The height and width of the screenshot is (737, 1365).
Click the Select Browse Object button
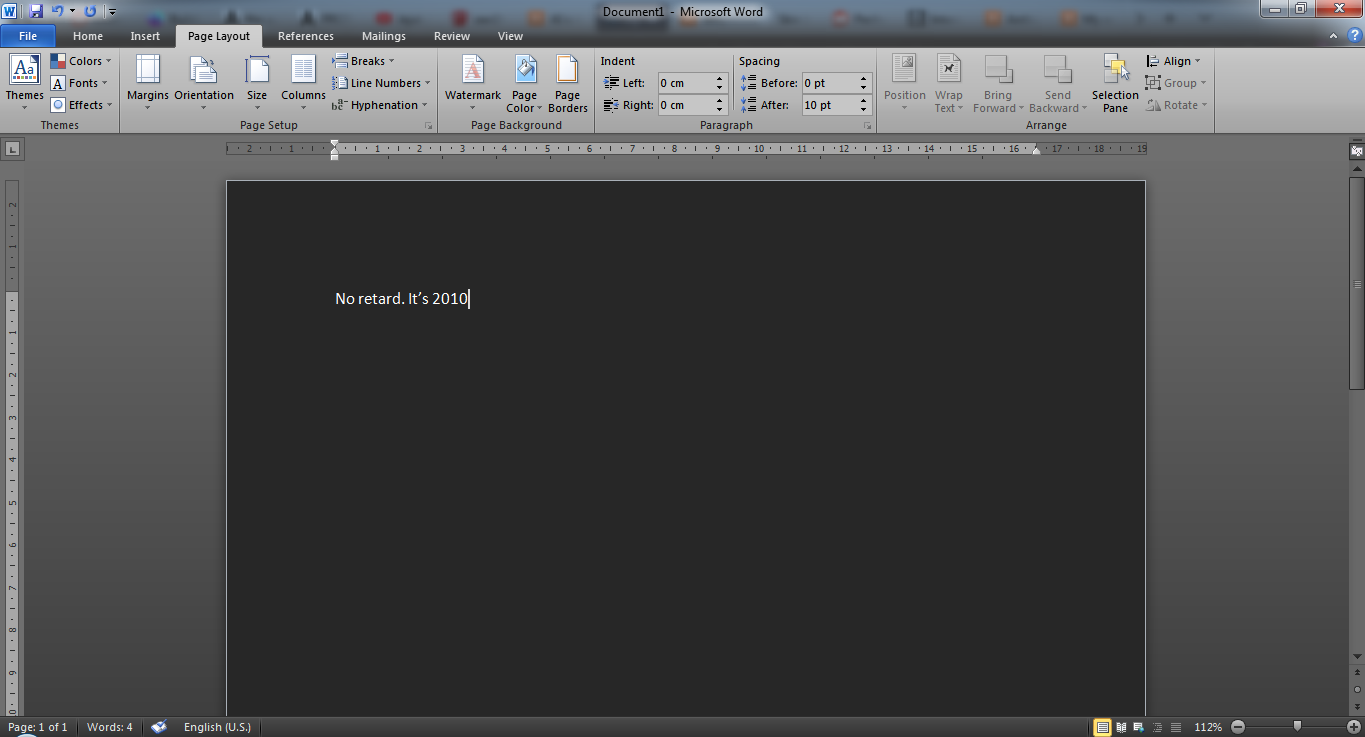pos(1356,690)
